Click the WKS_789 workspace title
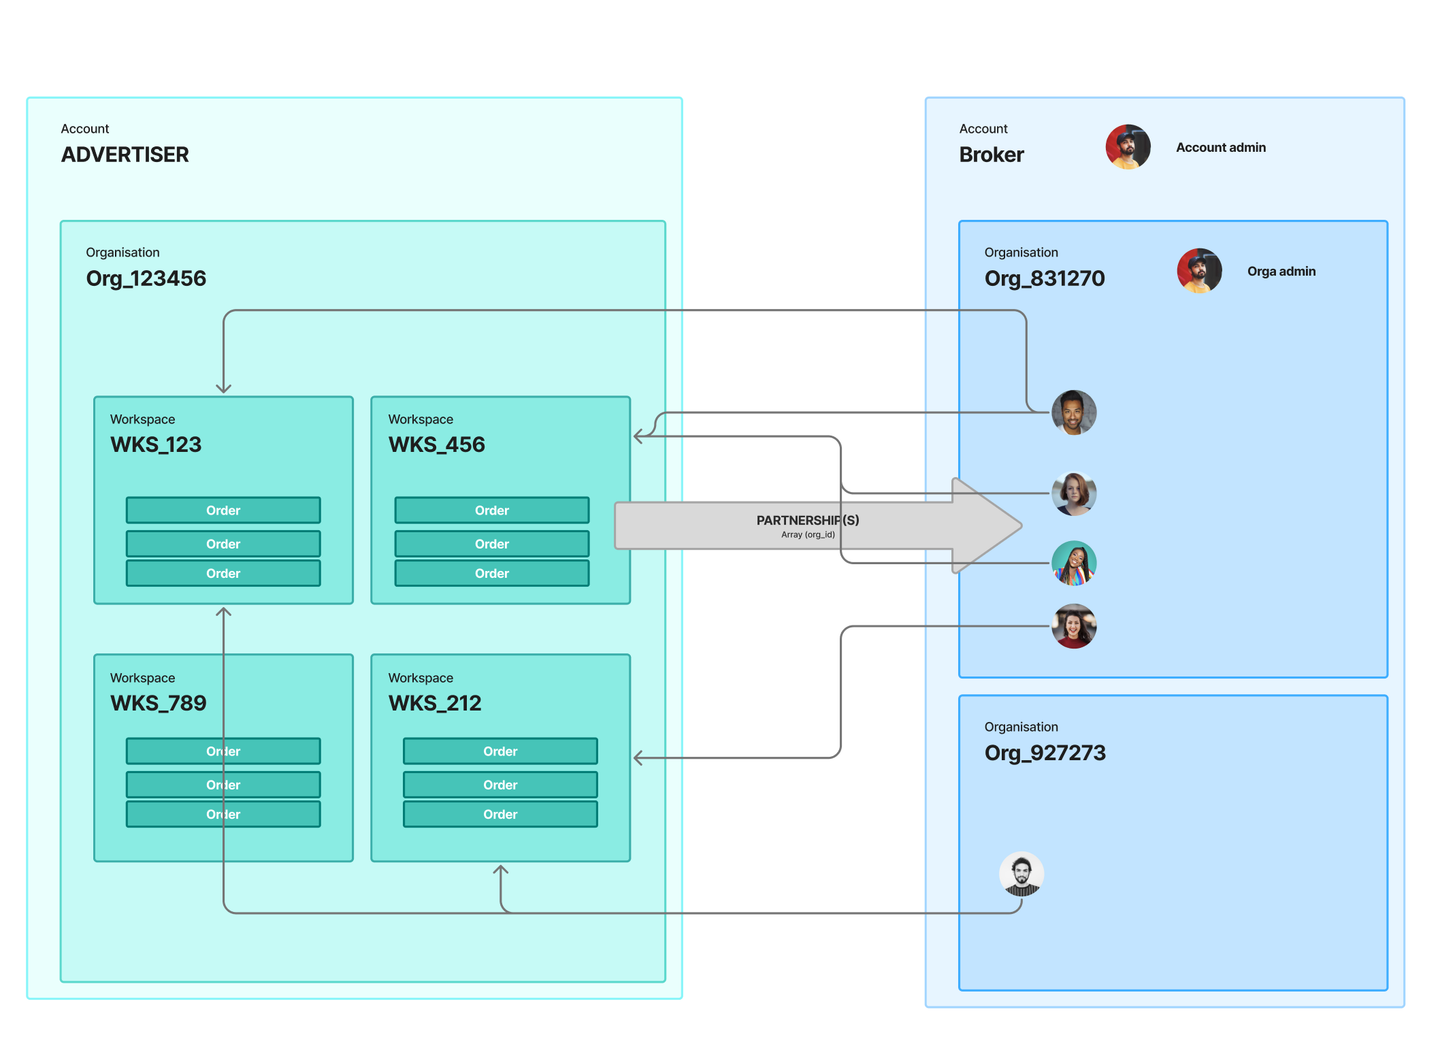 point(158,703)
